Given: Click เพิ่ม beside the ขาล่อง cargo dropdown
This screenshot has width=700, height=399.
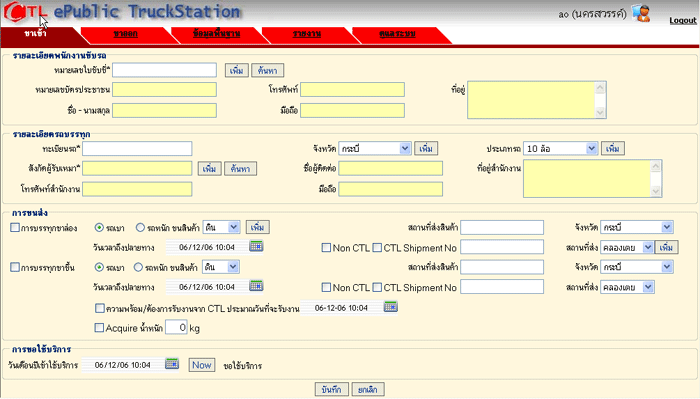Looking at the screenshot, I should (258, 228).
